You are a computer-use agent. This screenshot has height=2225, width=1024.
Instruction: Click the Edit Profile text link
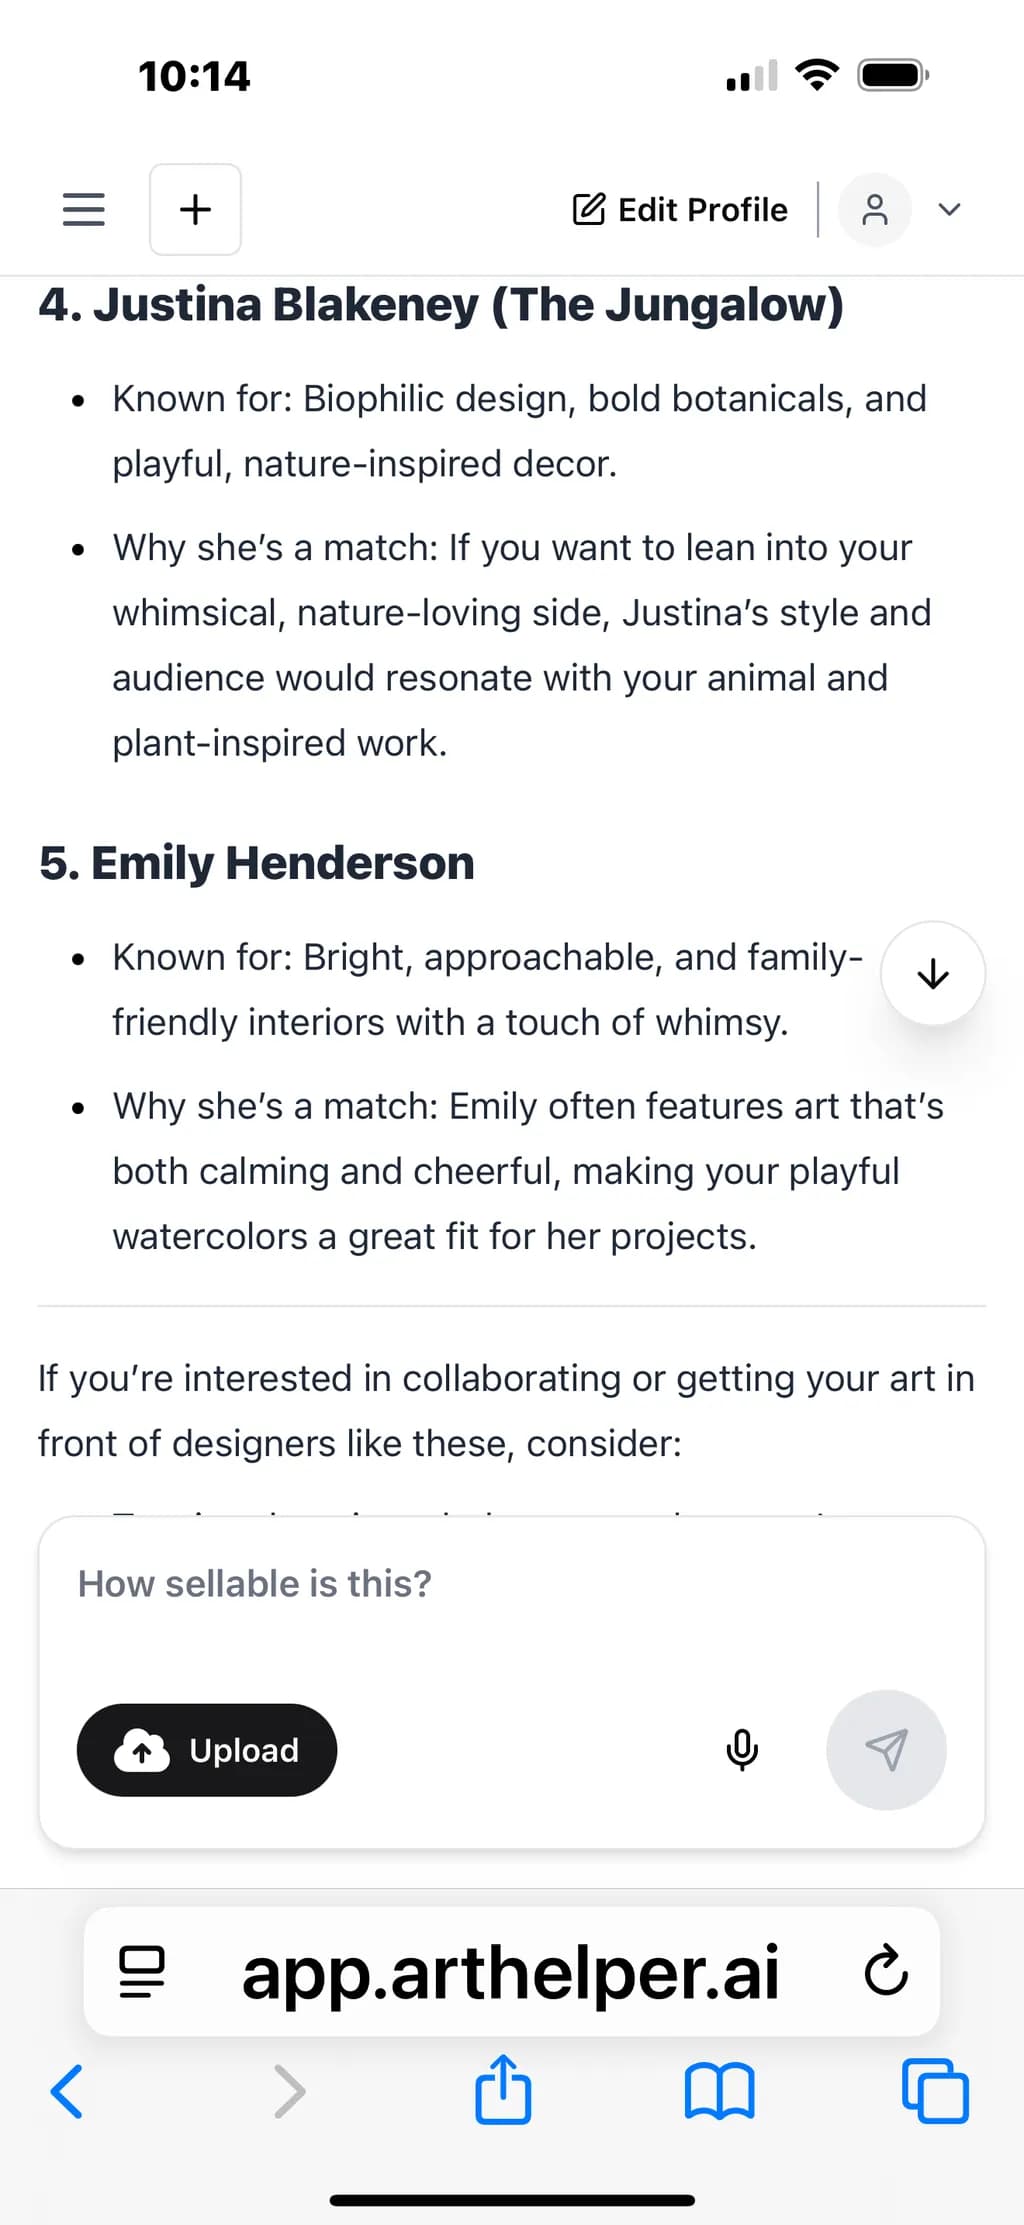click(703, 210)
